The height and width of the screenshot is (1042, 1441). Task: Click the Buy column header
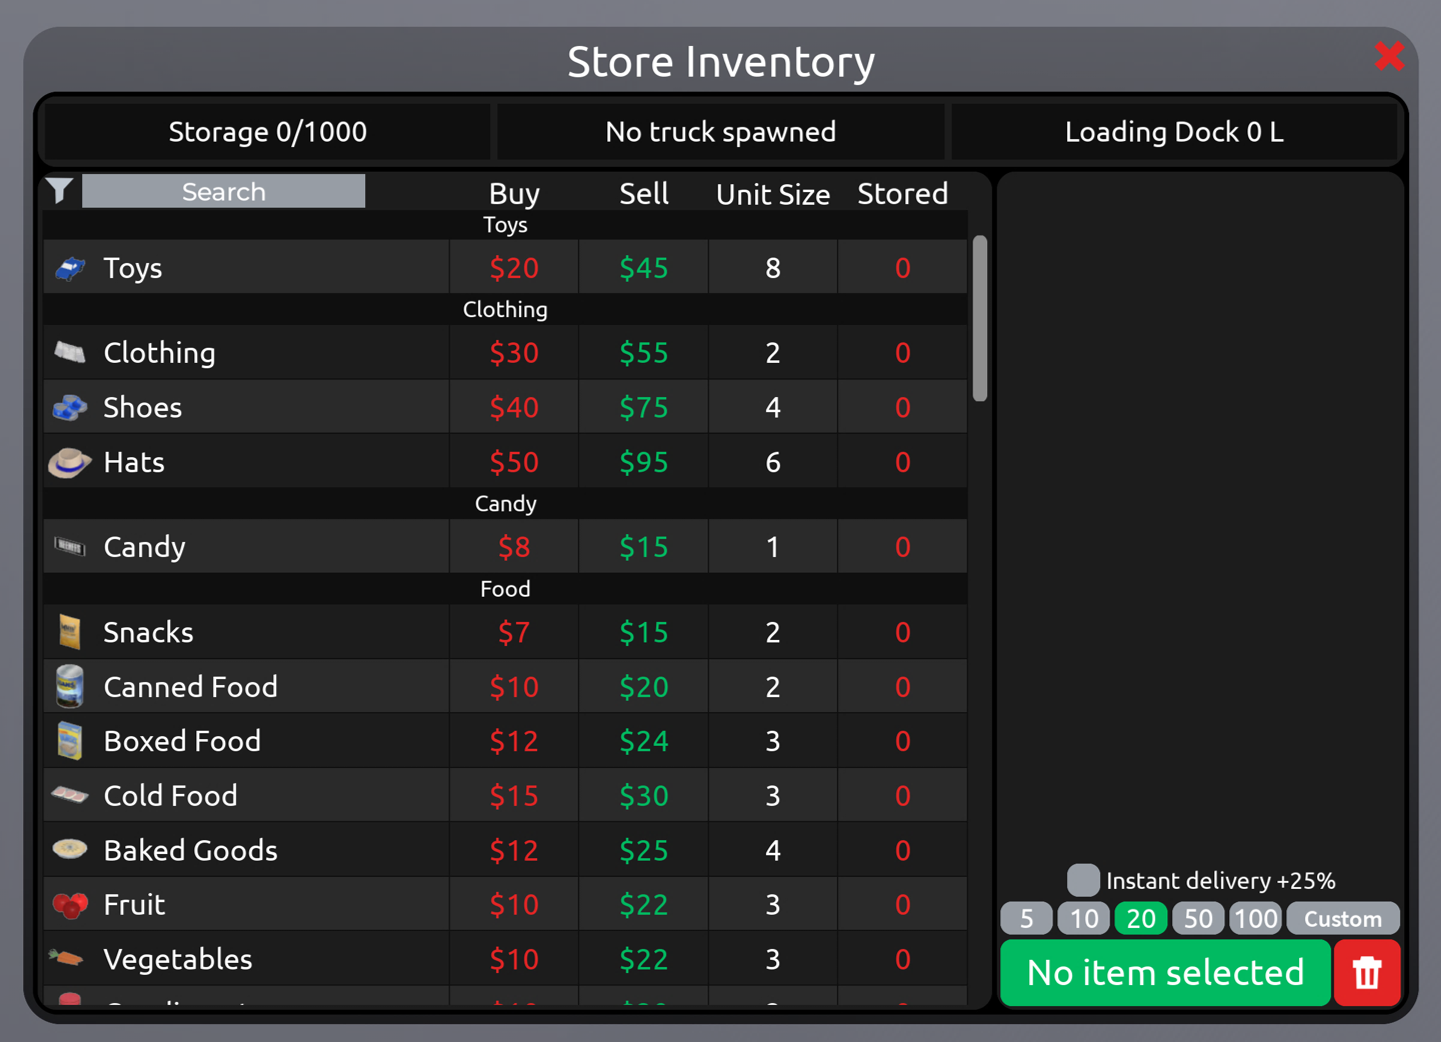click(x=514, y=193)
